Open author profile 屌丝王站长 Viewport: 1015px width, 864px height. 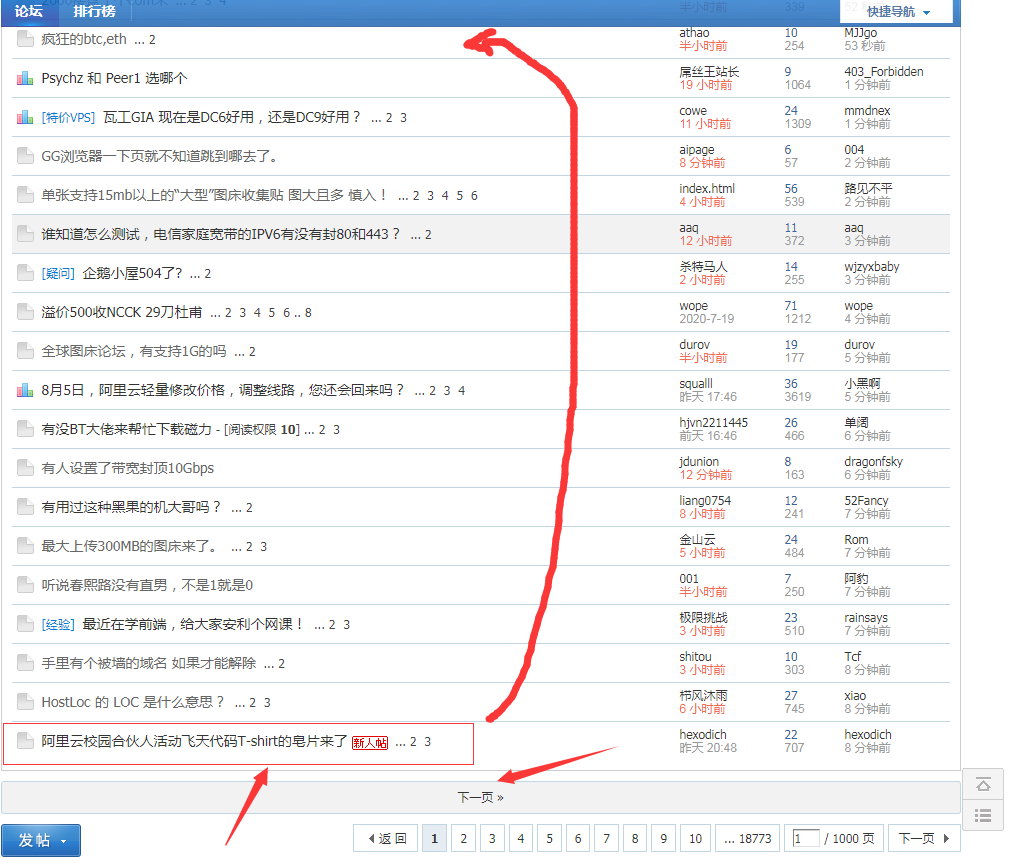coord(709,72)
